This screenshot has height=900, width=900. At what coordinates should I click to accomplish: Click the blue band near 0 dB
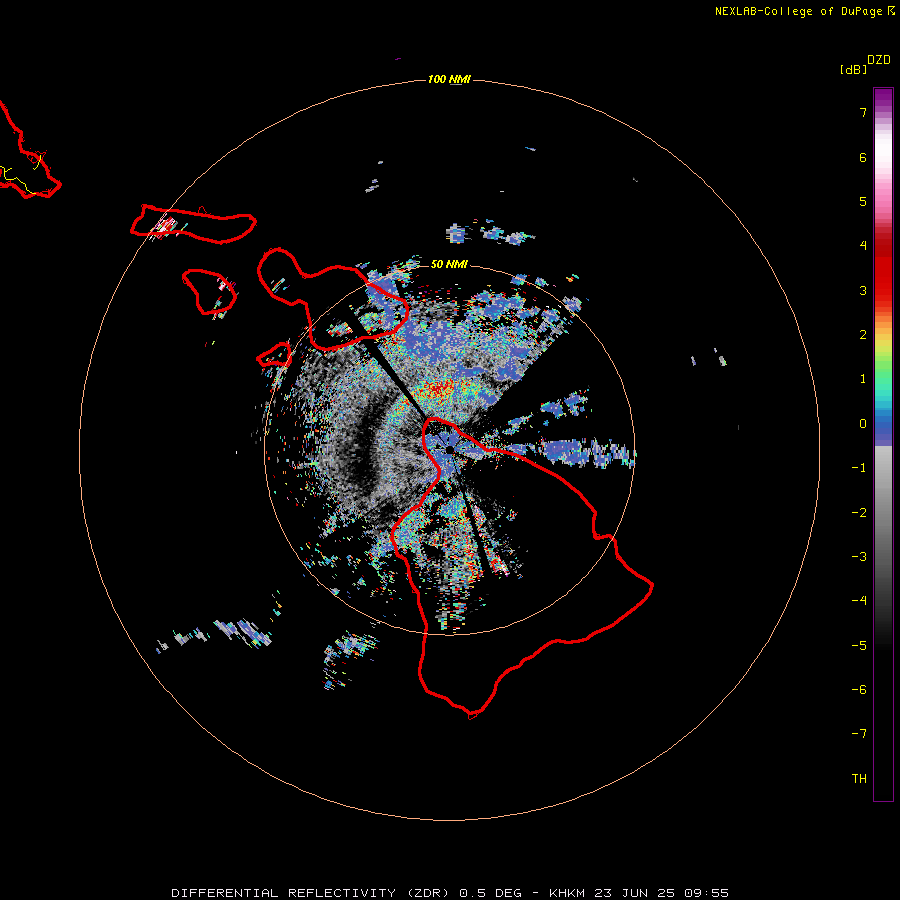(x=883, y=429)
